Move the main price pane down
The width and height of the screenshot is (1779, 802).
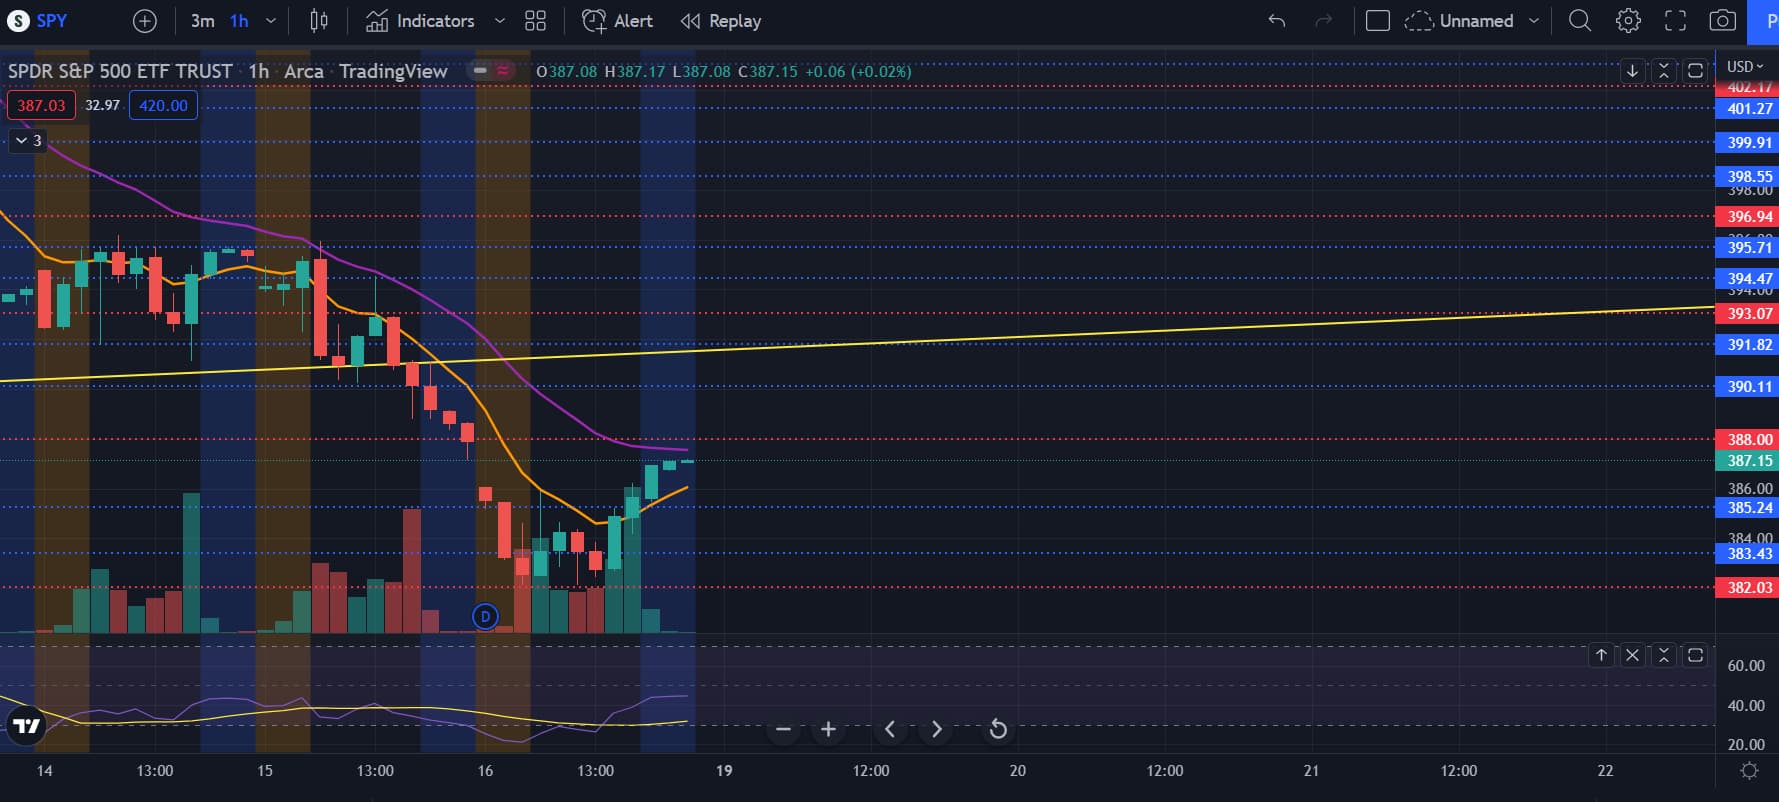1632,71
